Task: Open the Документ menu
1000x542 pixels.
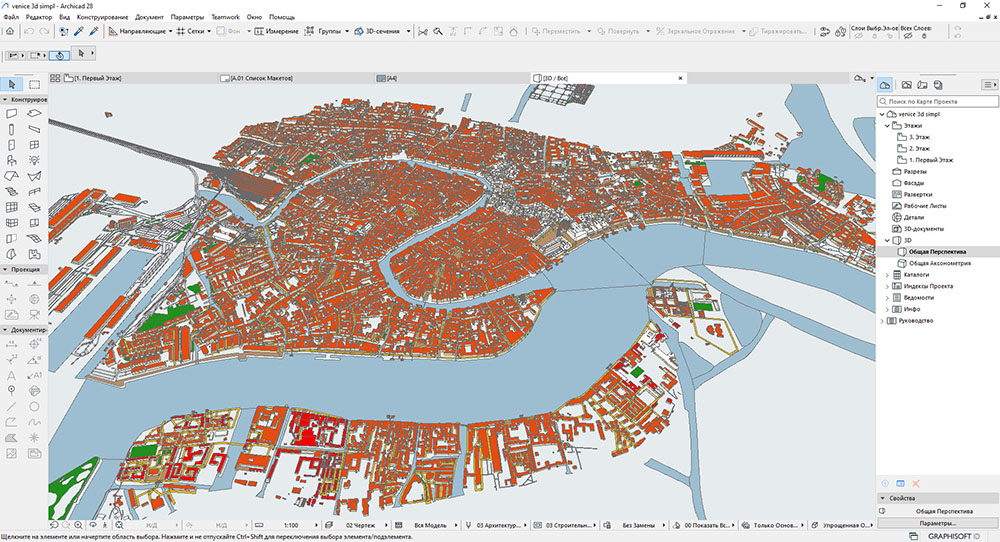Action: 149,17
